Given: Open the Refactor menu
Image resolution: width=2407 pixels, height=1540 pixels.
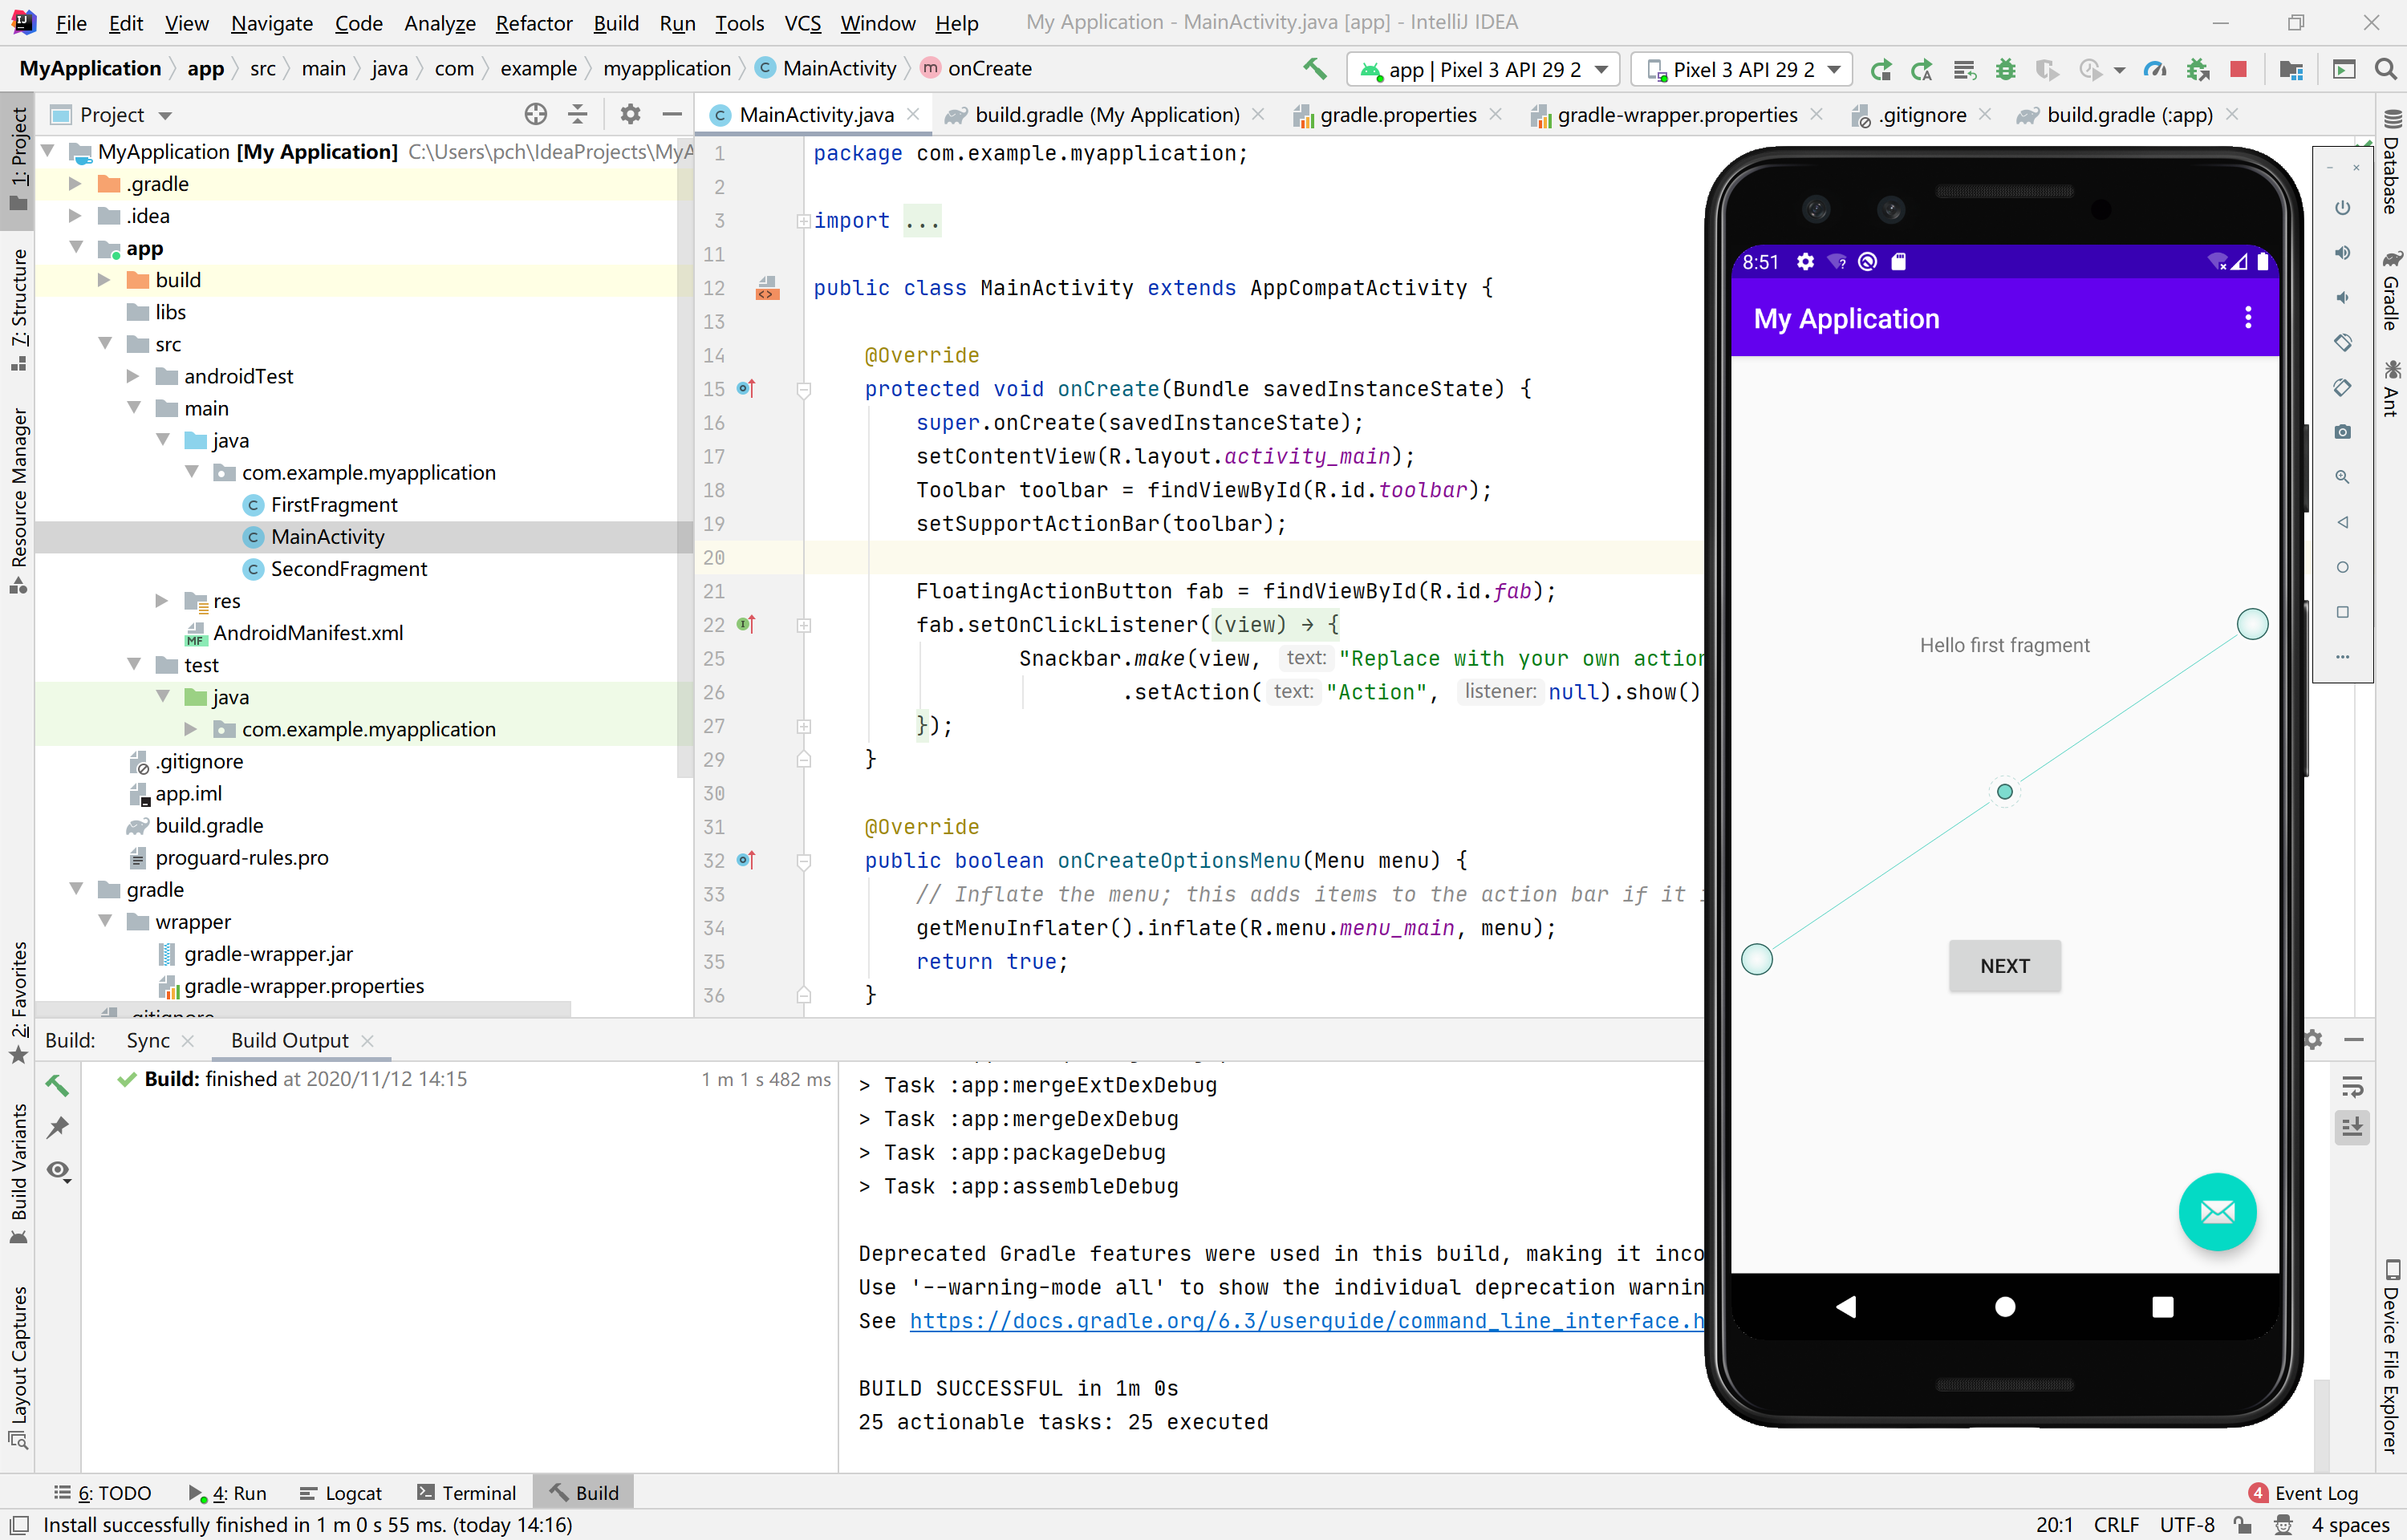Looking at the screenshot, I should point(534,22).
